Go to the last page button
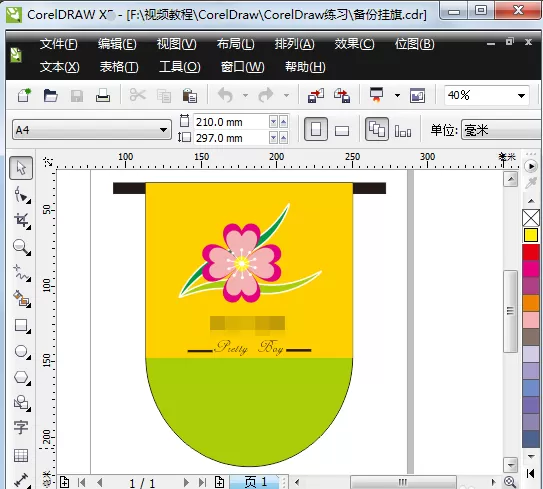The image size is (543, 489). (202, 482)
